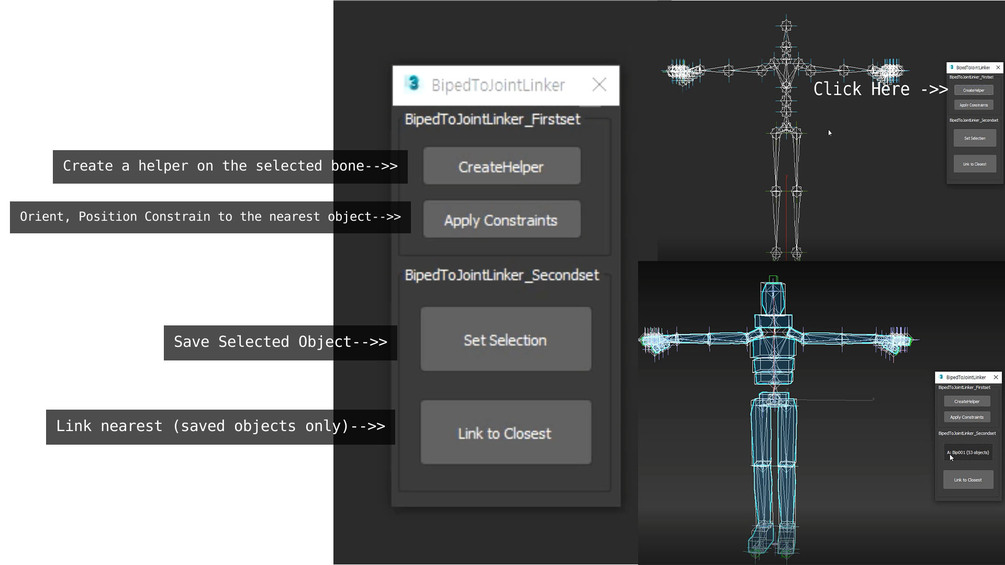Viewport: 1005px width, 565px height.
Task: Click Link to Closest in small dialog showing Bip001
Action: coord(968,480)
